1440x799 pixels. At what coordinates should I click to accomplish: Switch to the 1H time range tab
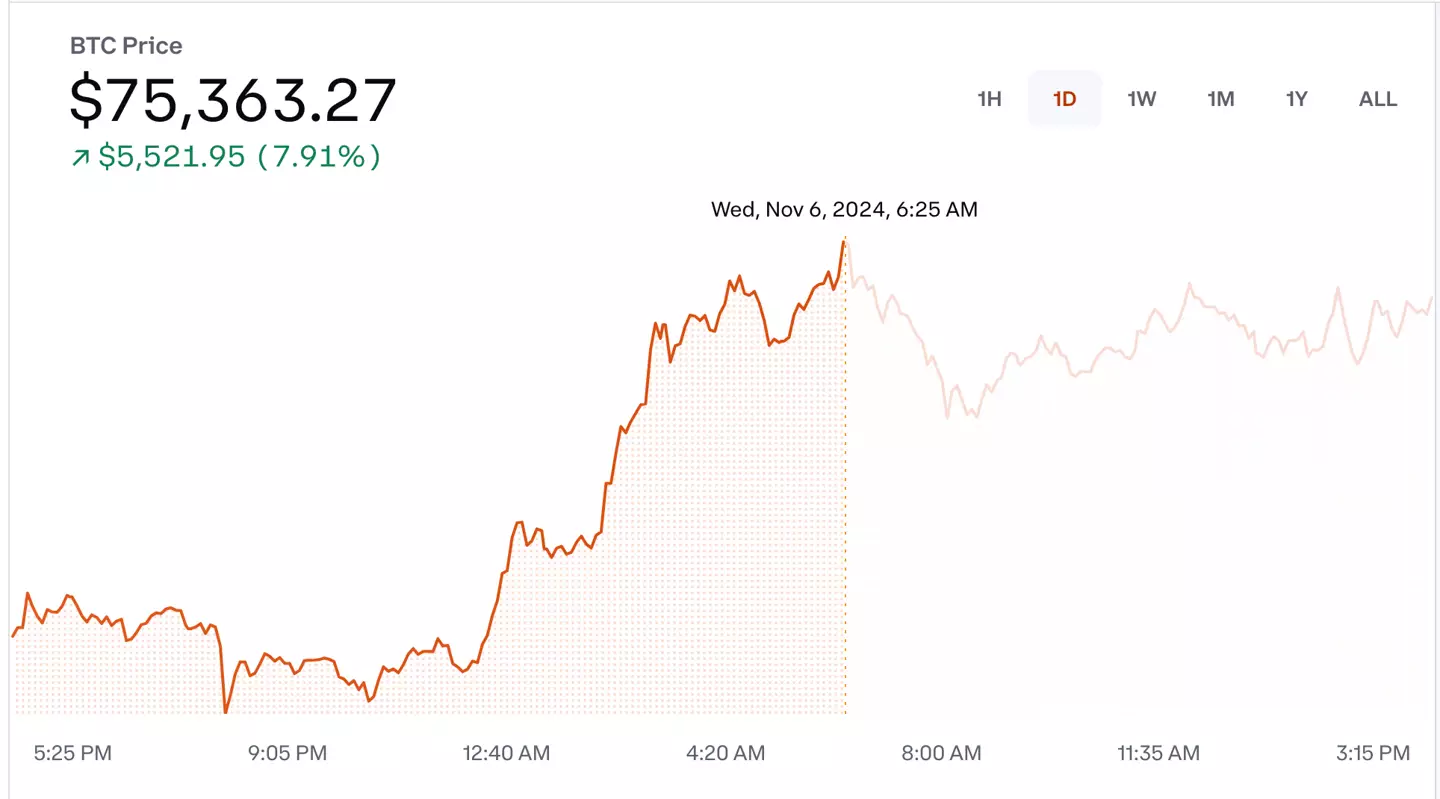988,99
